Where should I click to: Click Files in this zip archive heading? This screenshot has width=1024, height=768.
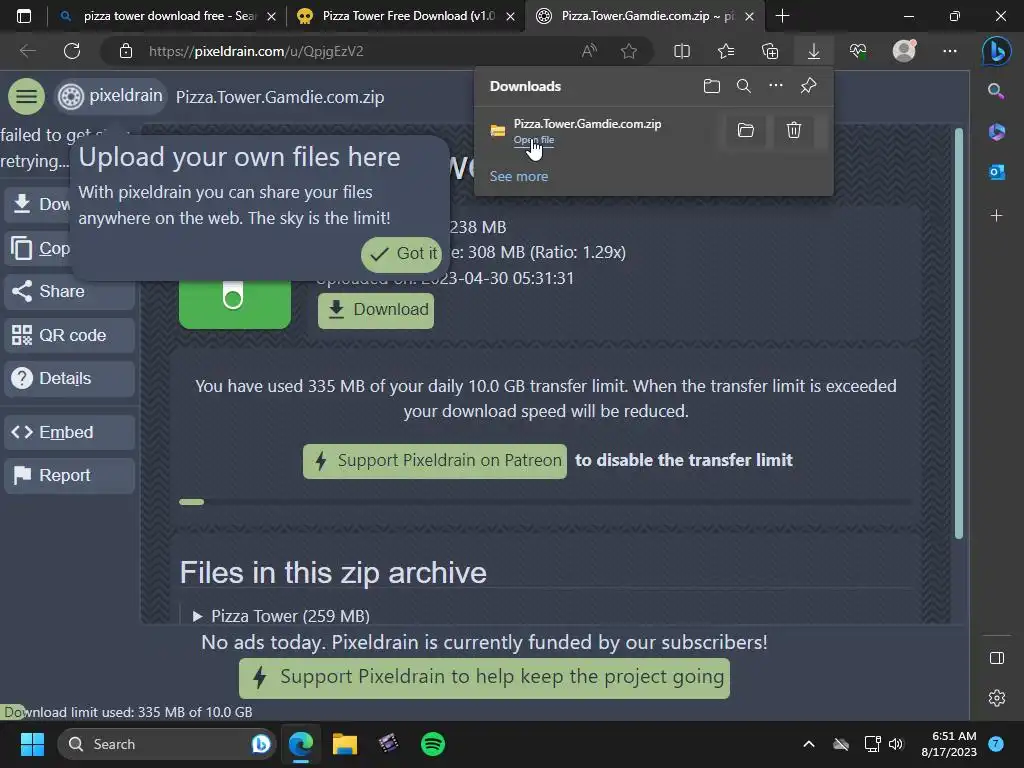(x=333, y=573)
